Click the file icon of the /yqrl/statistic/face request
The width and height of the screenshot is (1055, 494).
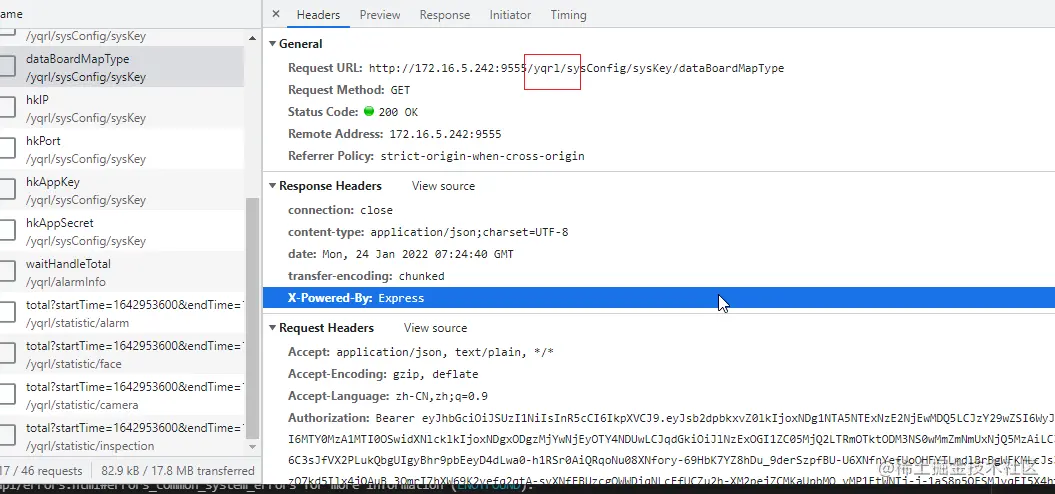7,353
